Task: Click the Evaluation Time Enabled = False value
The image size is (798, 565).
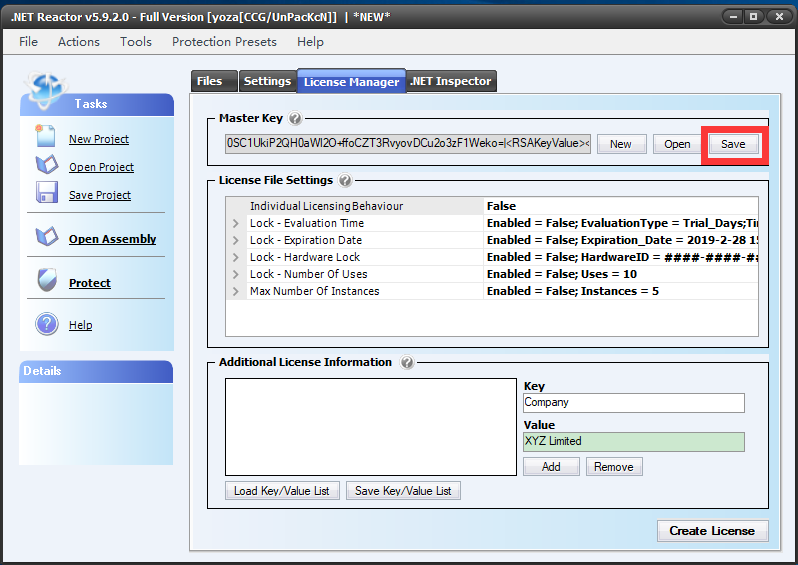Action: [x=621, y=223]
